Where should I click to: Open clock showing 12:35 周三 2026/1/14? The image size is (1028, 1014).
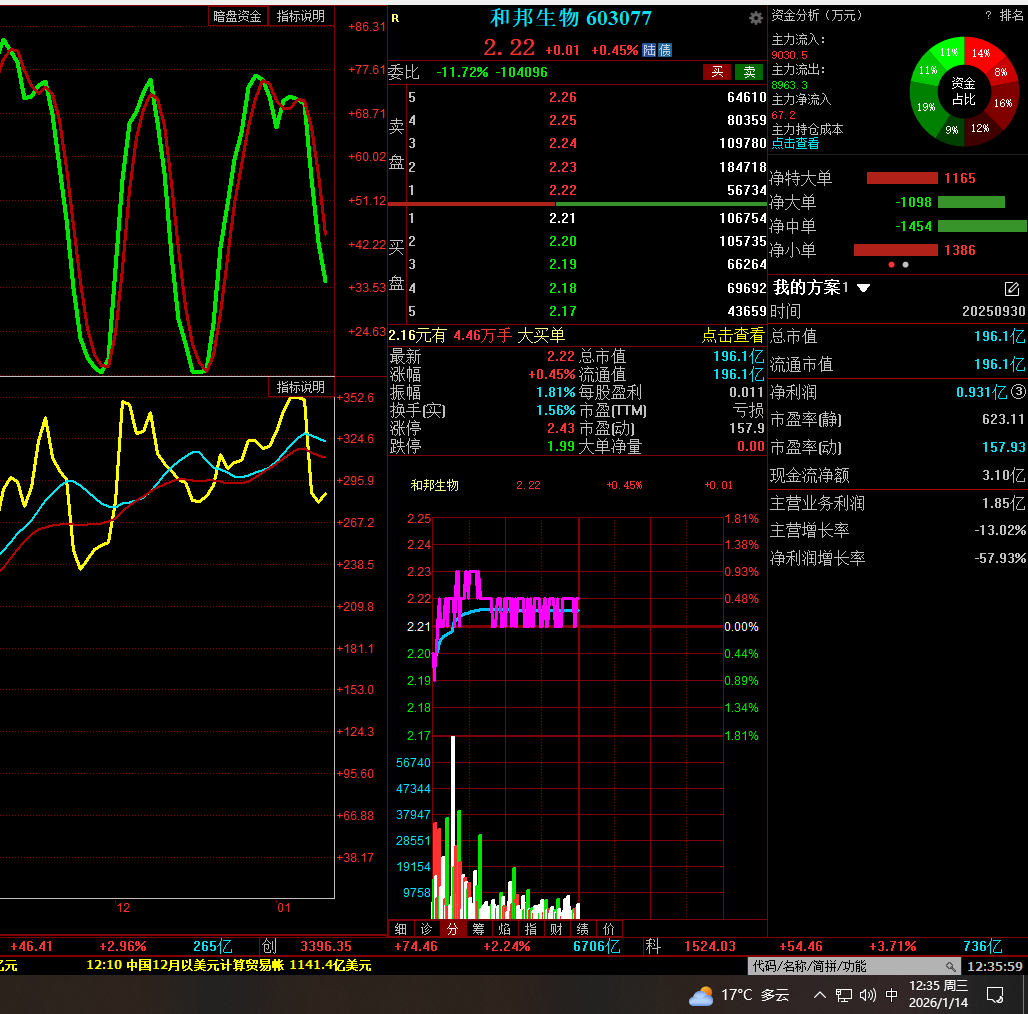(x=938, y=994)
